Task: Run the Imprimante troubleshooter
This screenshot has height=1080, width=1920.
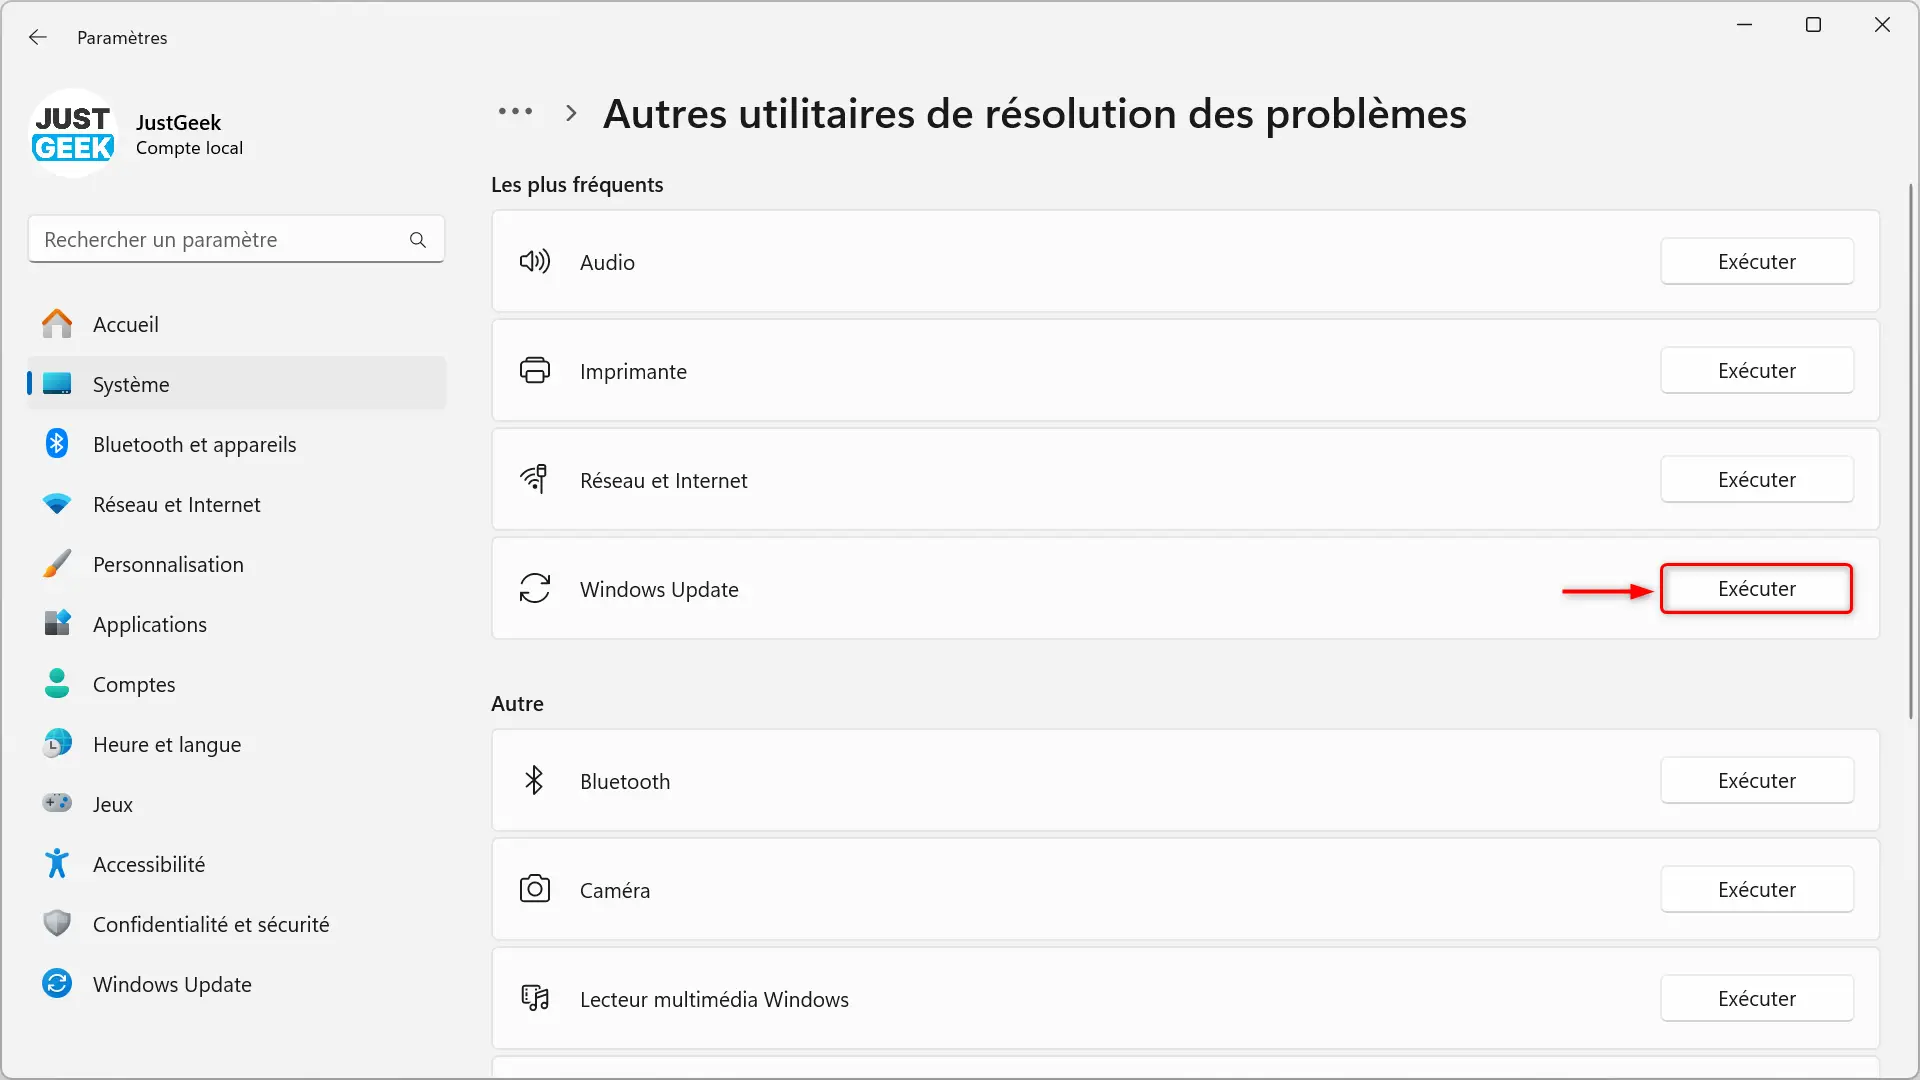Action: tap(1757, 371)
